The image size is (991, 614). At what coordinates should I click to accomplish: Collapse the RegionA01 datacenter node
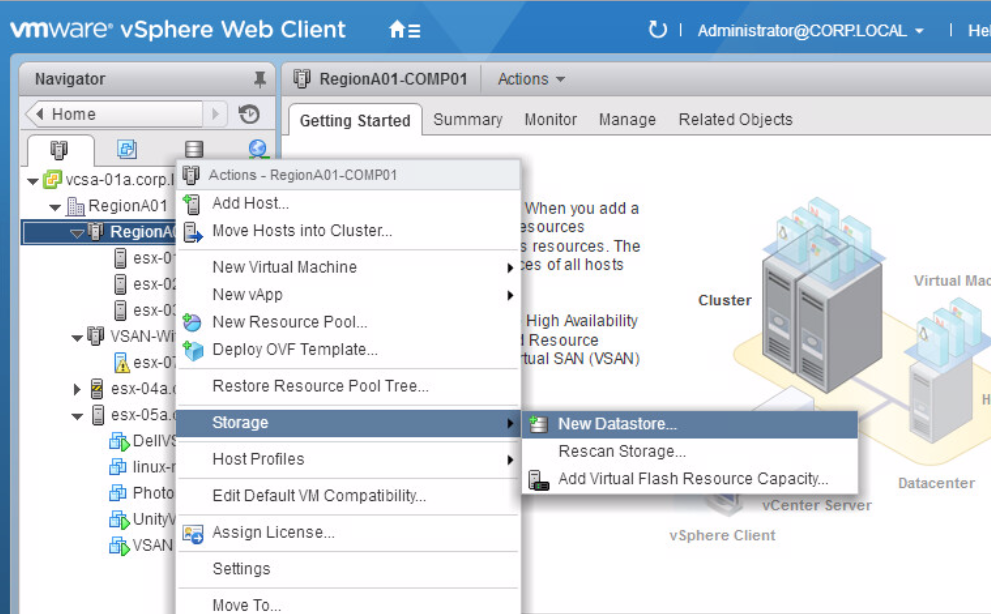(x=55, y=207)
